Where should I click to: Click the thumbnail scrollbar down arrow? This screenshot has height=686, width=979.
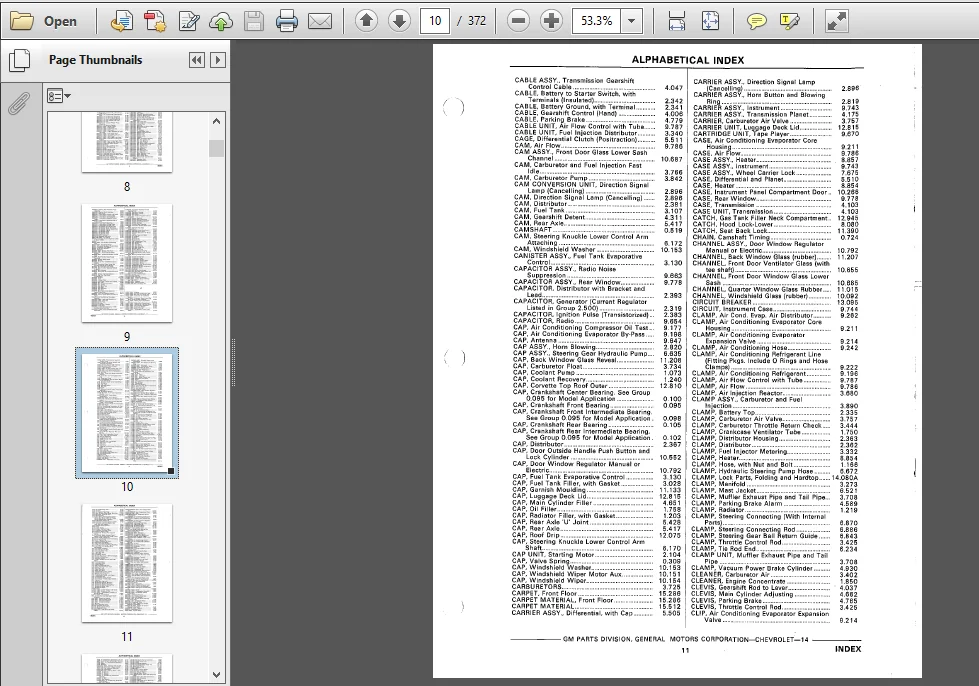217,675
